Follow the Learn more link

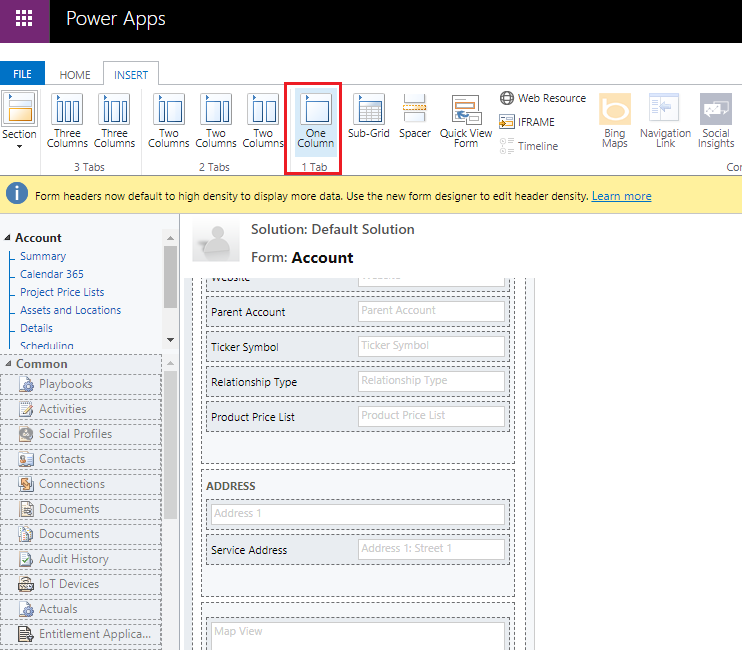pos(621,196)
